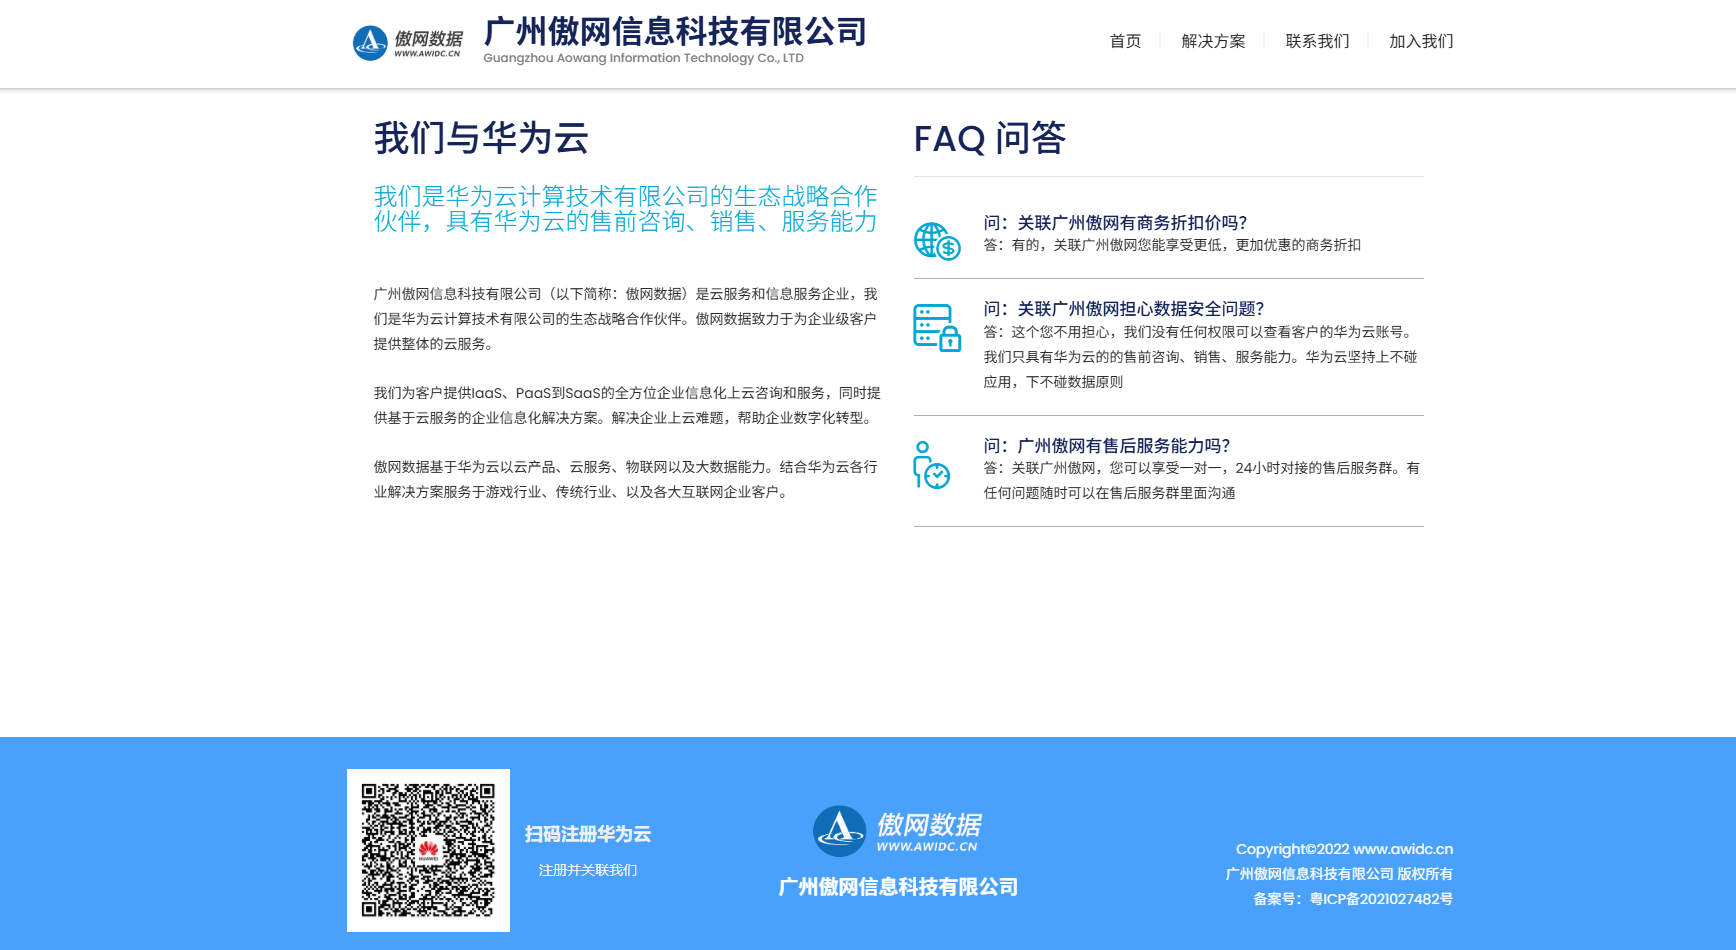
Task: Click the Aowang Data logo in header
Action: pos(408,43)
